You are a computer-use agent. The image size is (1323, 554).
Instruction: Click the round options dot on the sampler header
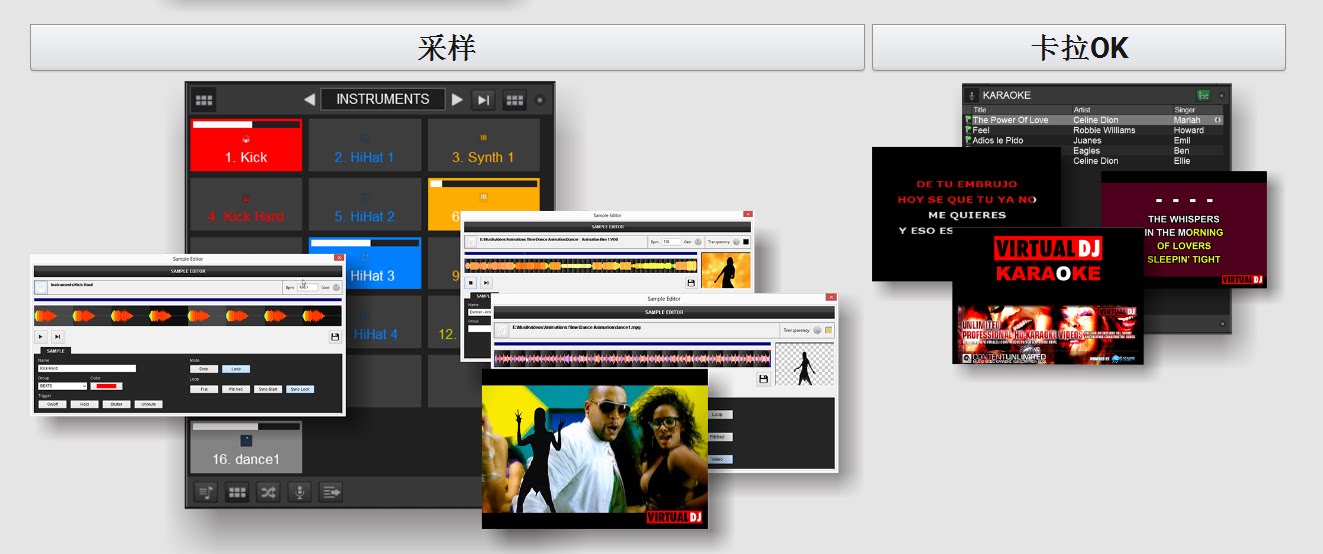click(x=540, y=100)
